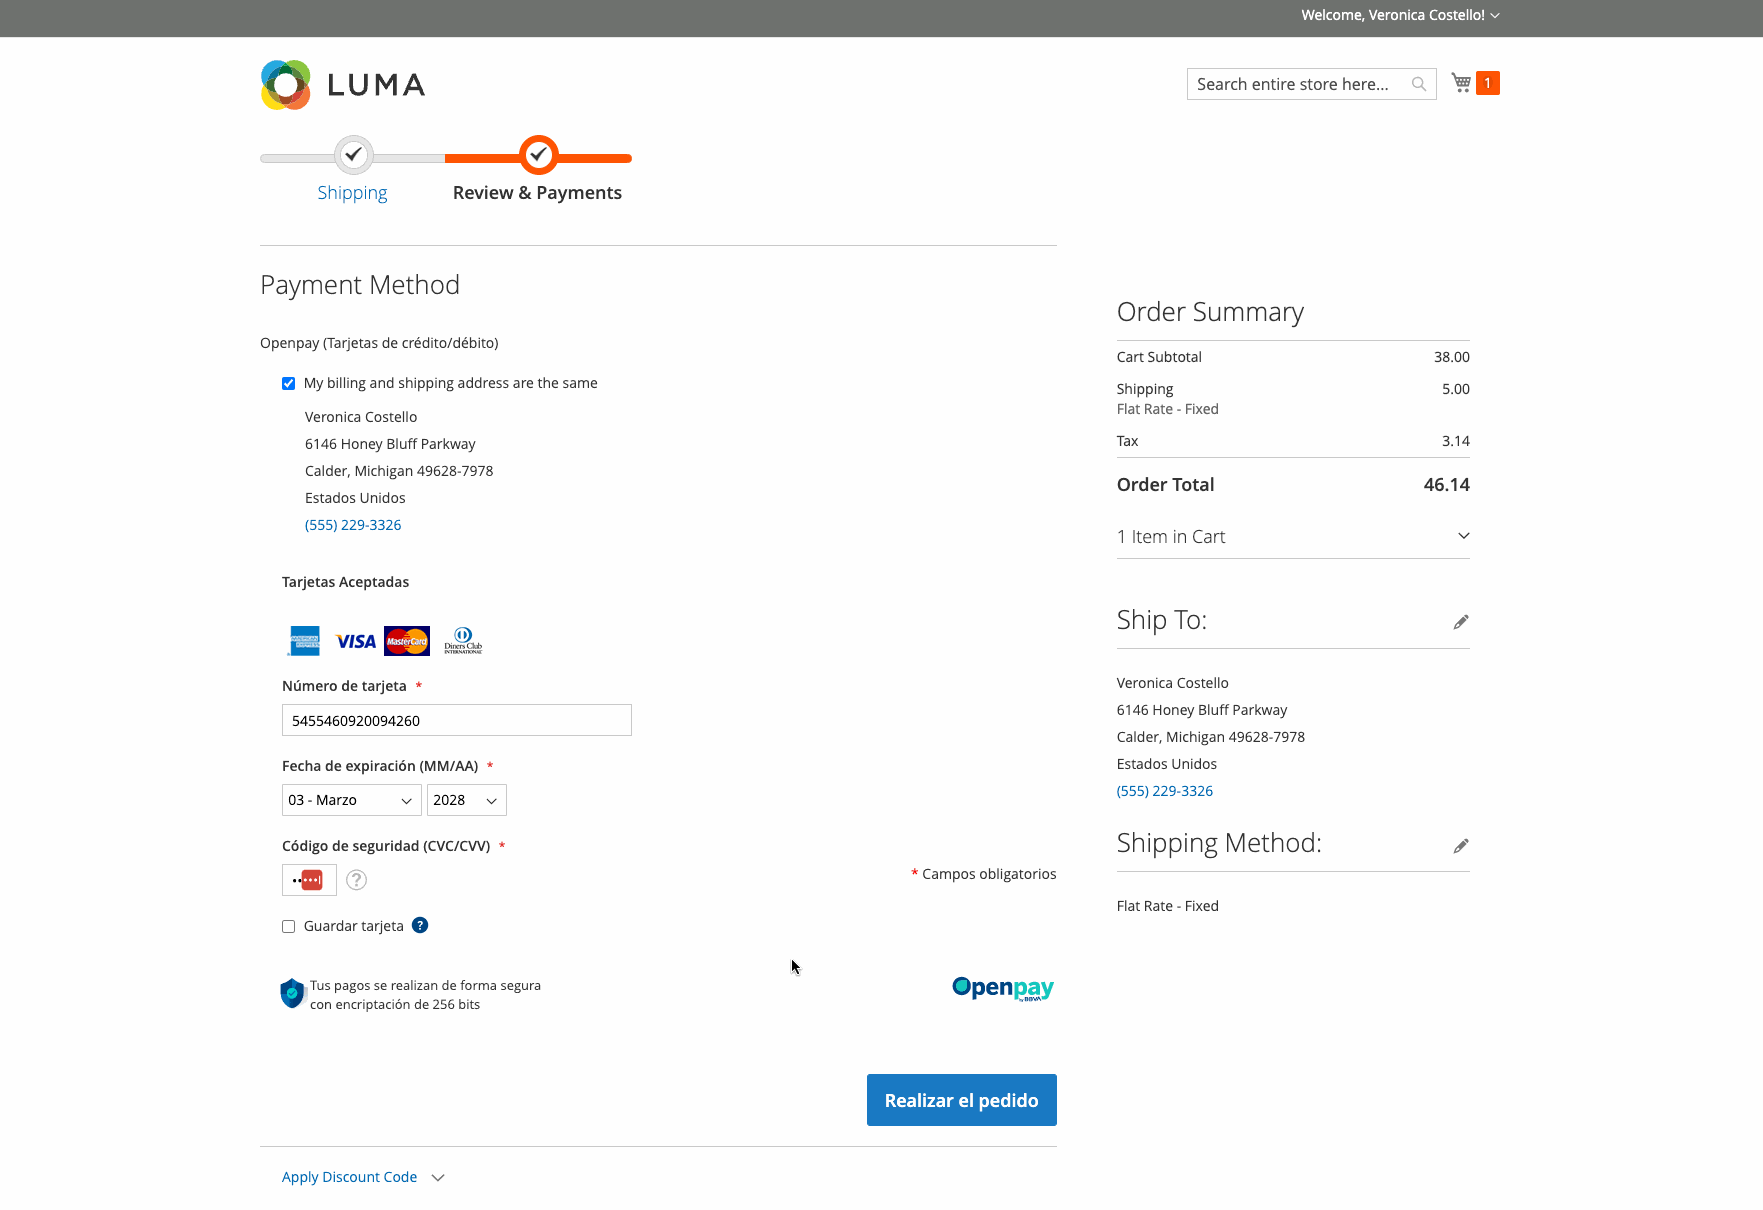Click the search magnifier icon
Screen dimensions: 1763x1210
tap(1418, 84)
